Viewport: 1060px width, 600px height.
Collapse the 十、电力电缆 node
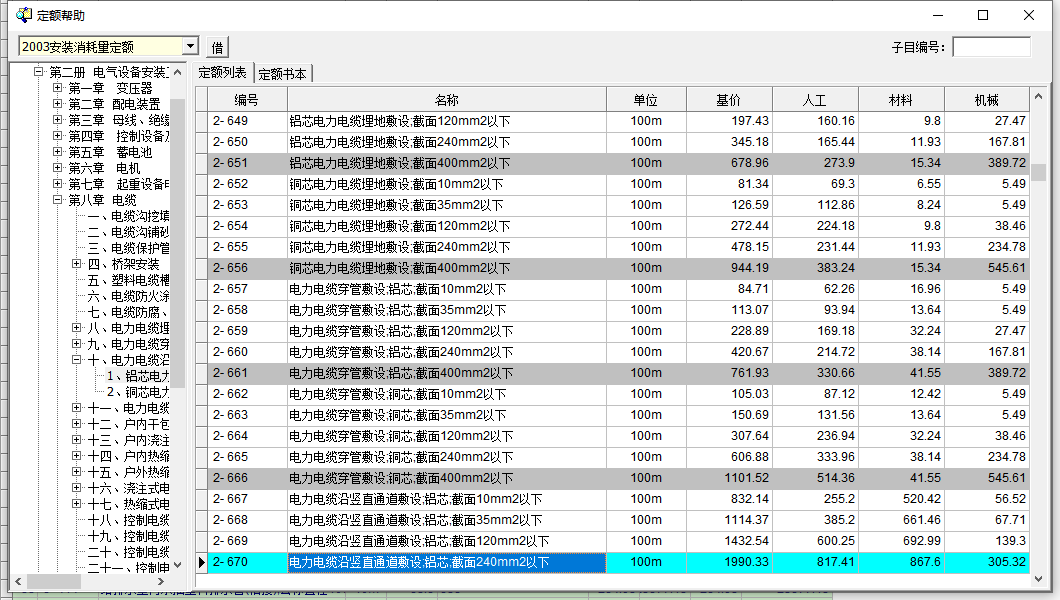pos(76,360)
